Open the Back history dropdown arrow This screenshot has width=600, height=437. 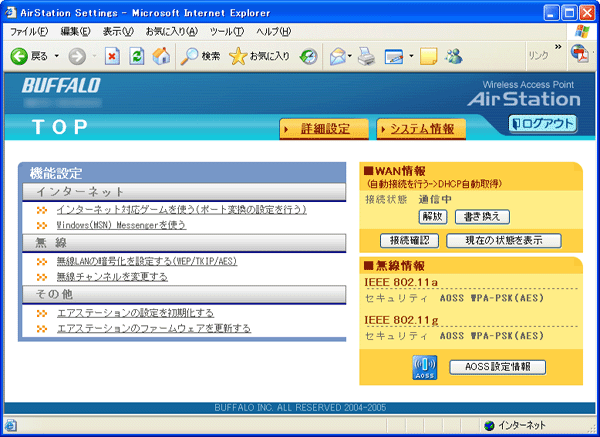point(57,56)
